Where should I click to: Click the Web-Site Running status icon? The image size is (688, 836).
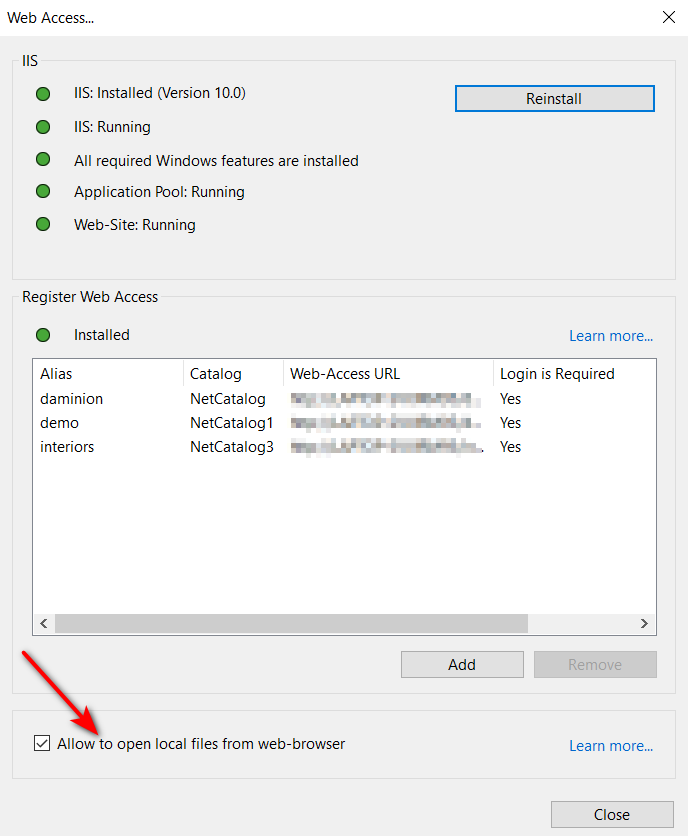point(43,224)
